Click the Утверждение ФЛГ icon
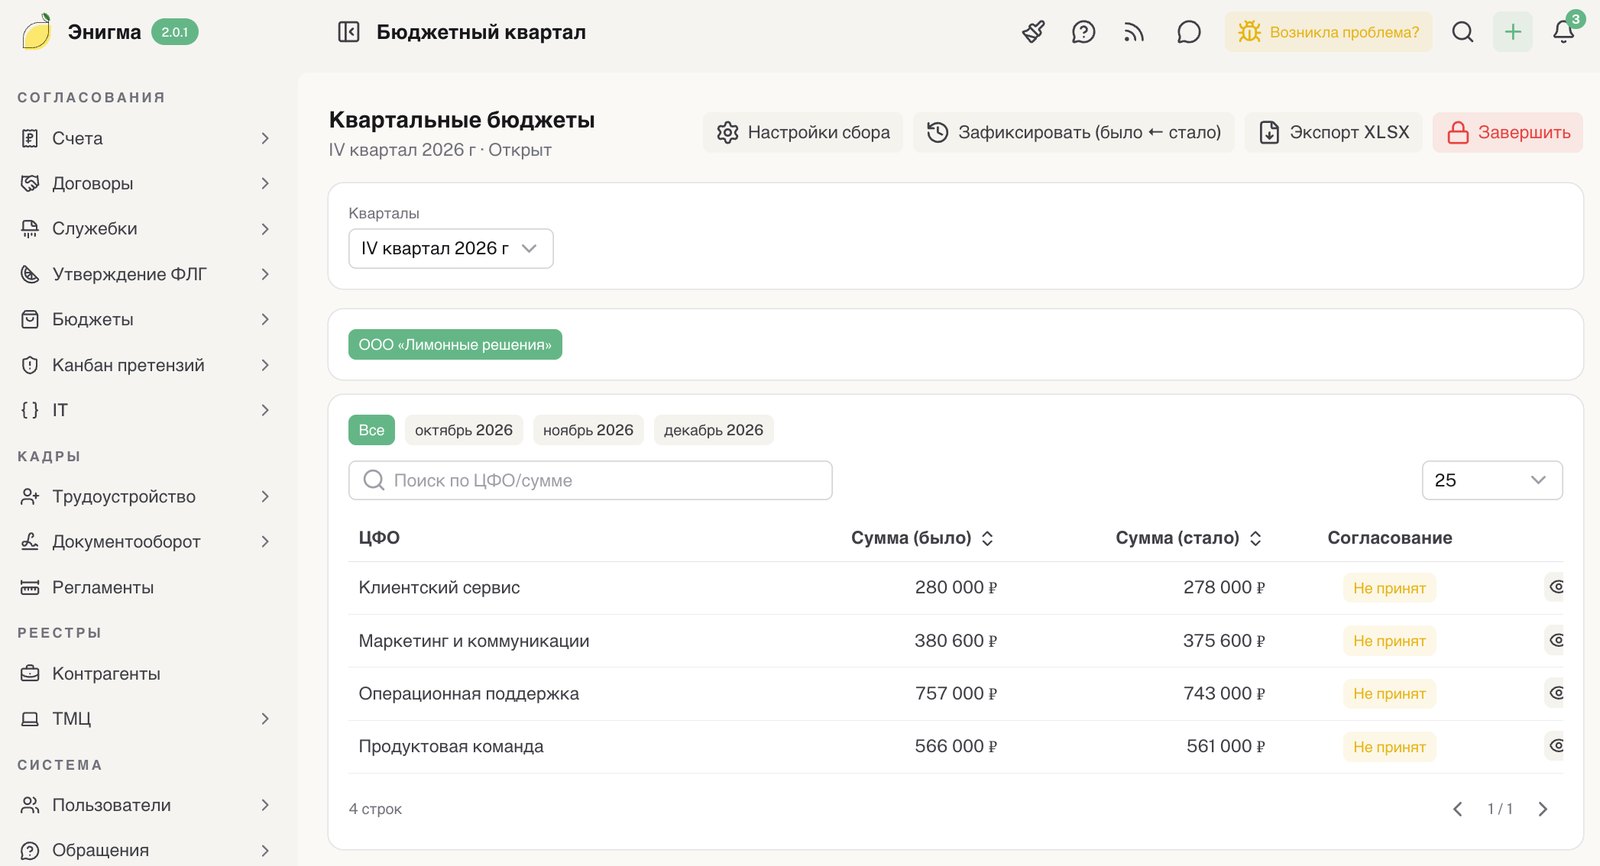The width and height of the screenshot is (1600, 866). tap(30, 274)
